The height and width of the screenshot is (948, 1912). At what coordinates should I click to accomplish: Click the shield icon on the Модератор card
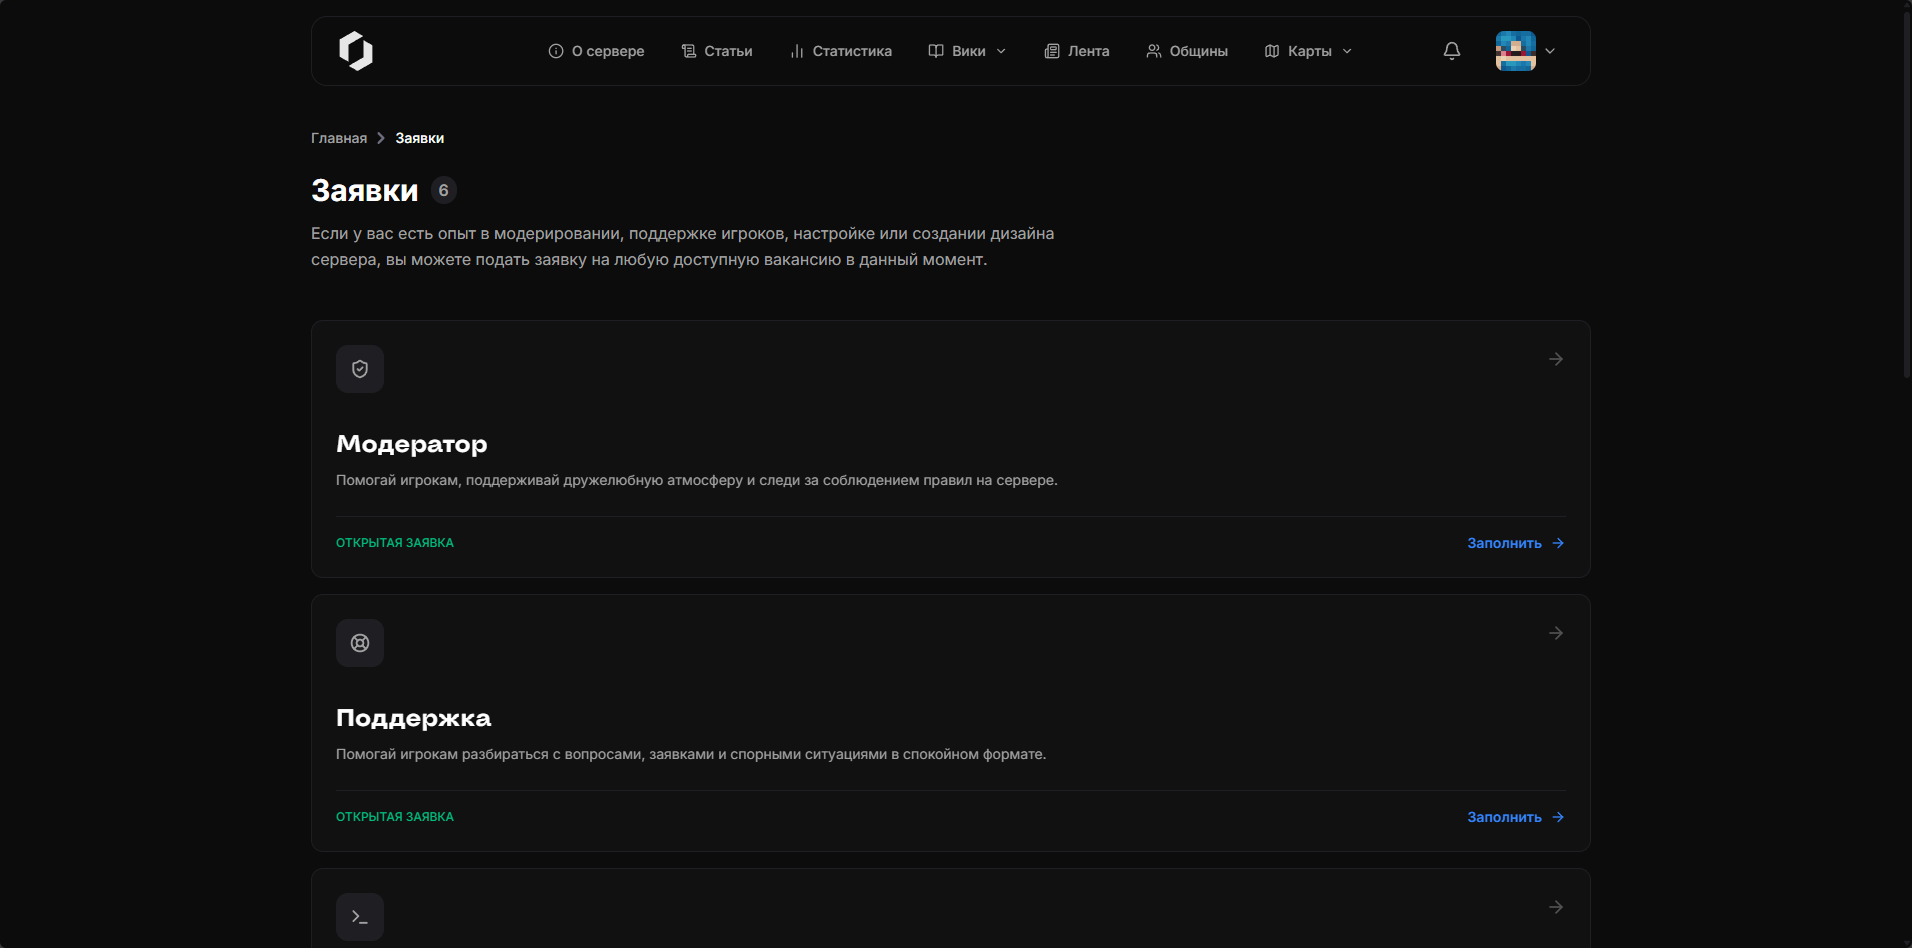click(x=360, y=369)
